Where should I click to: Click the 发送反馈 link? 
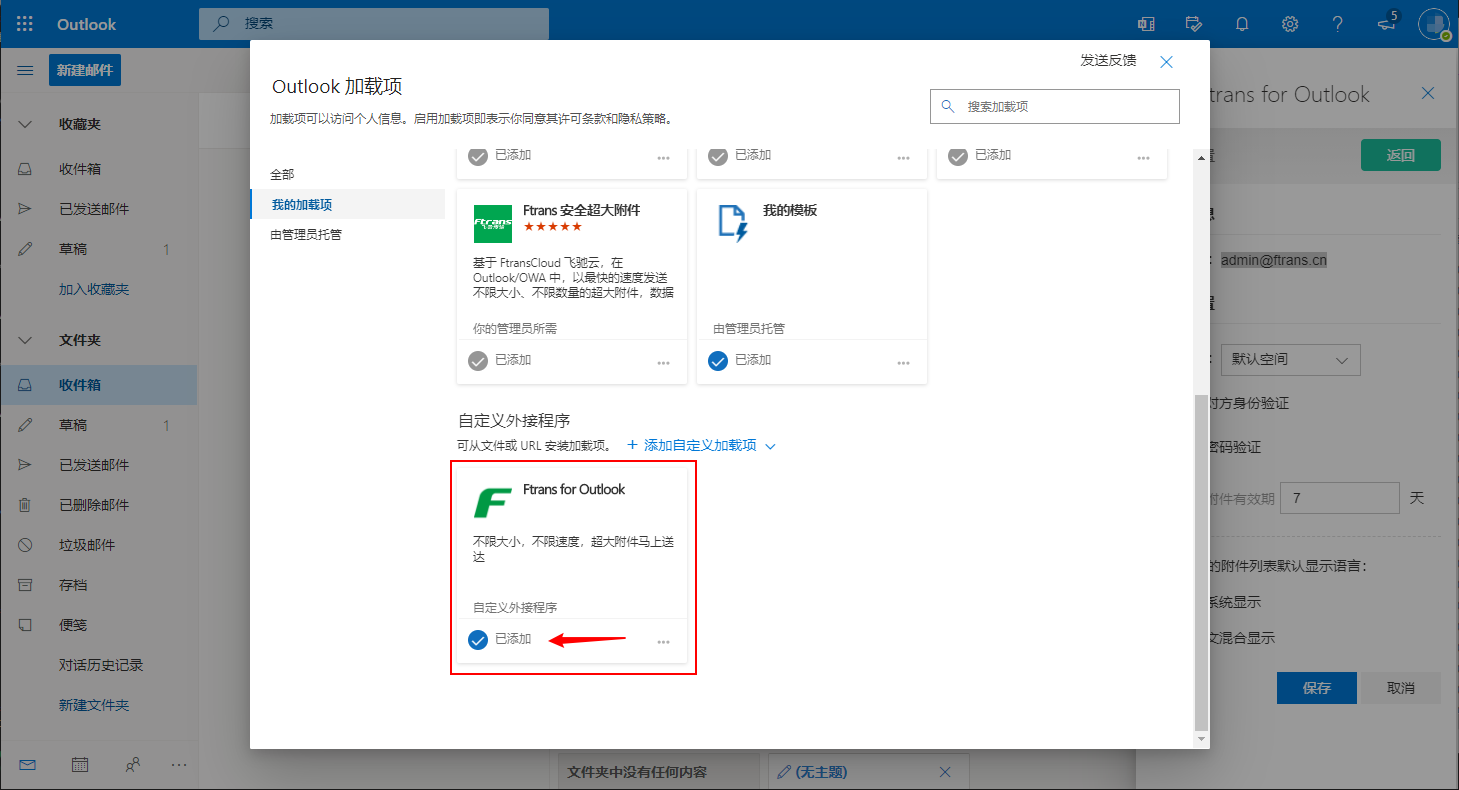tap(1108, 60)
